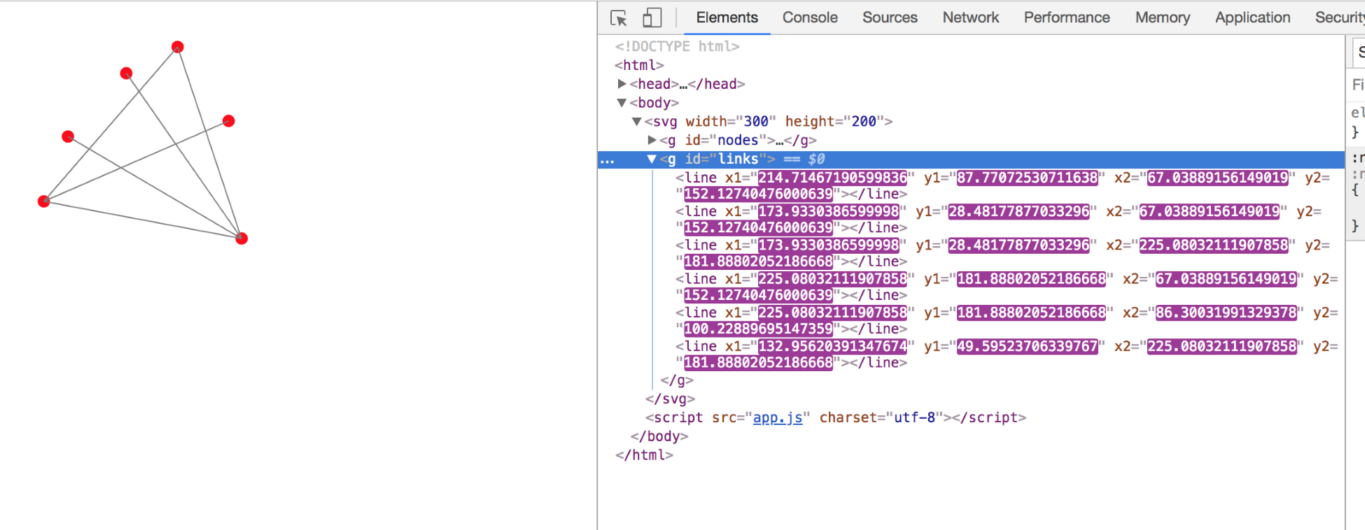Screen dimensions: 1365x530
Task: Switch to the Performance tab
Action: [x=1066, y=18]
